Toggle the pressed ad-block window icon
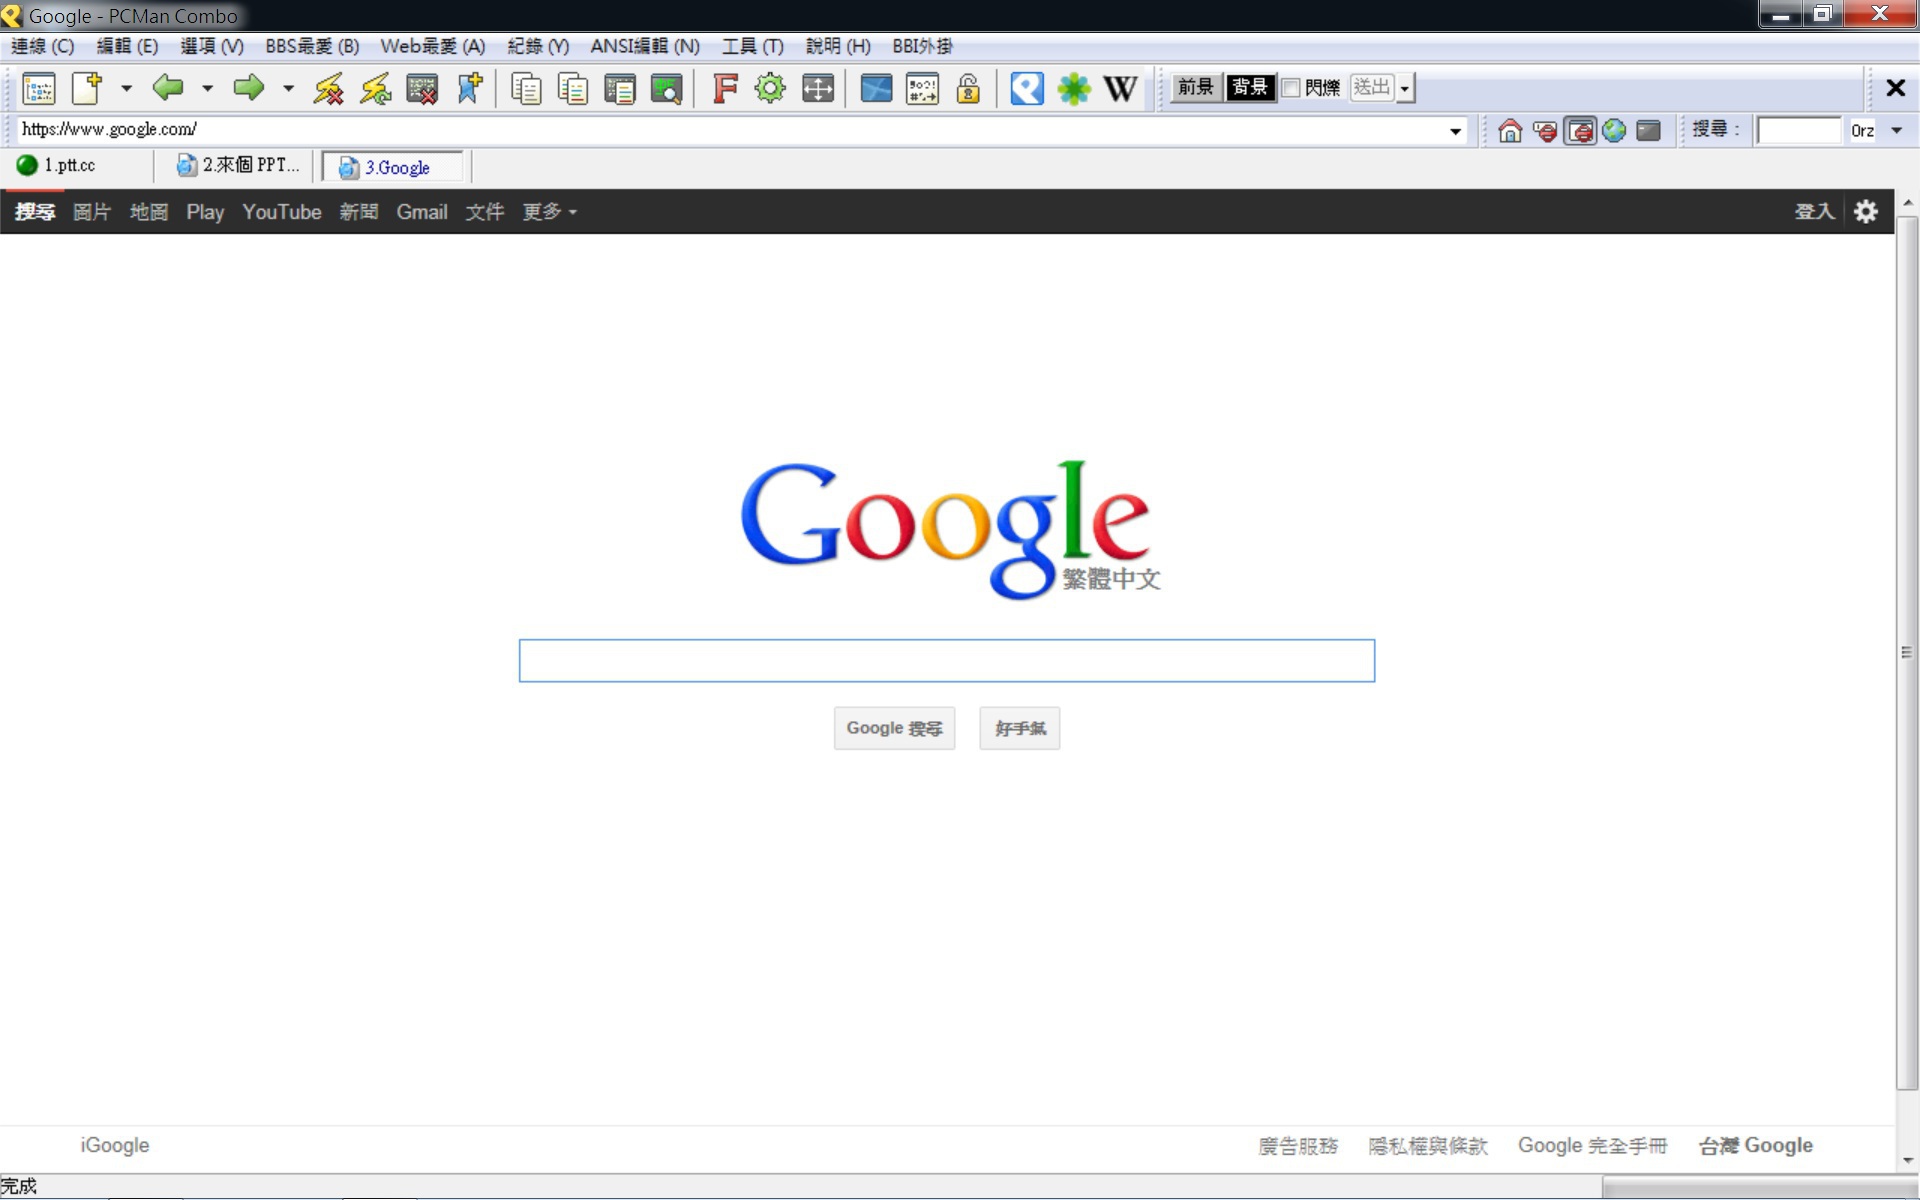 1580,131
